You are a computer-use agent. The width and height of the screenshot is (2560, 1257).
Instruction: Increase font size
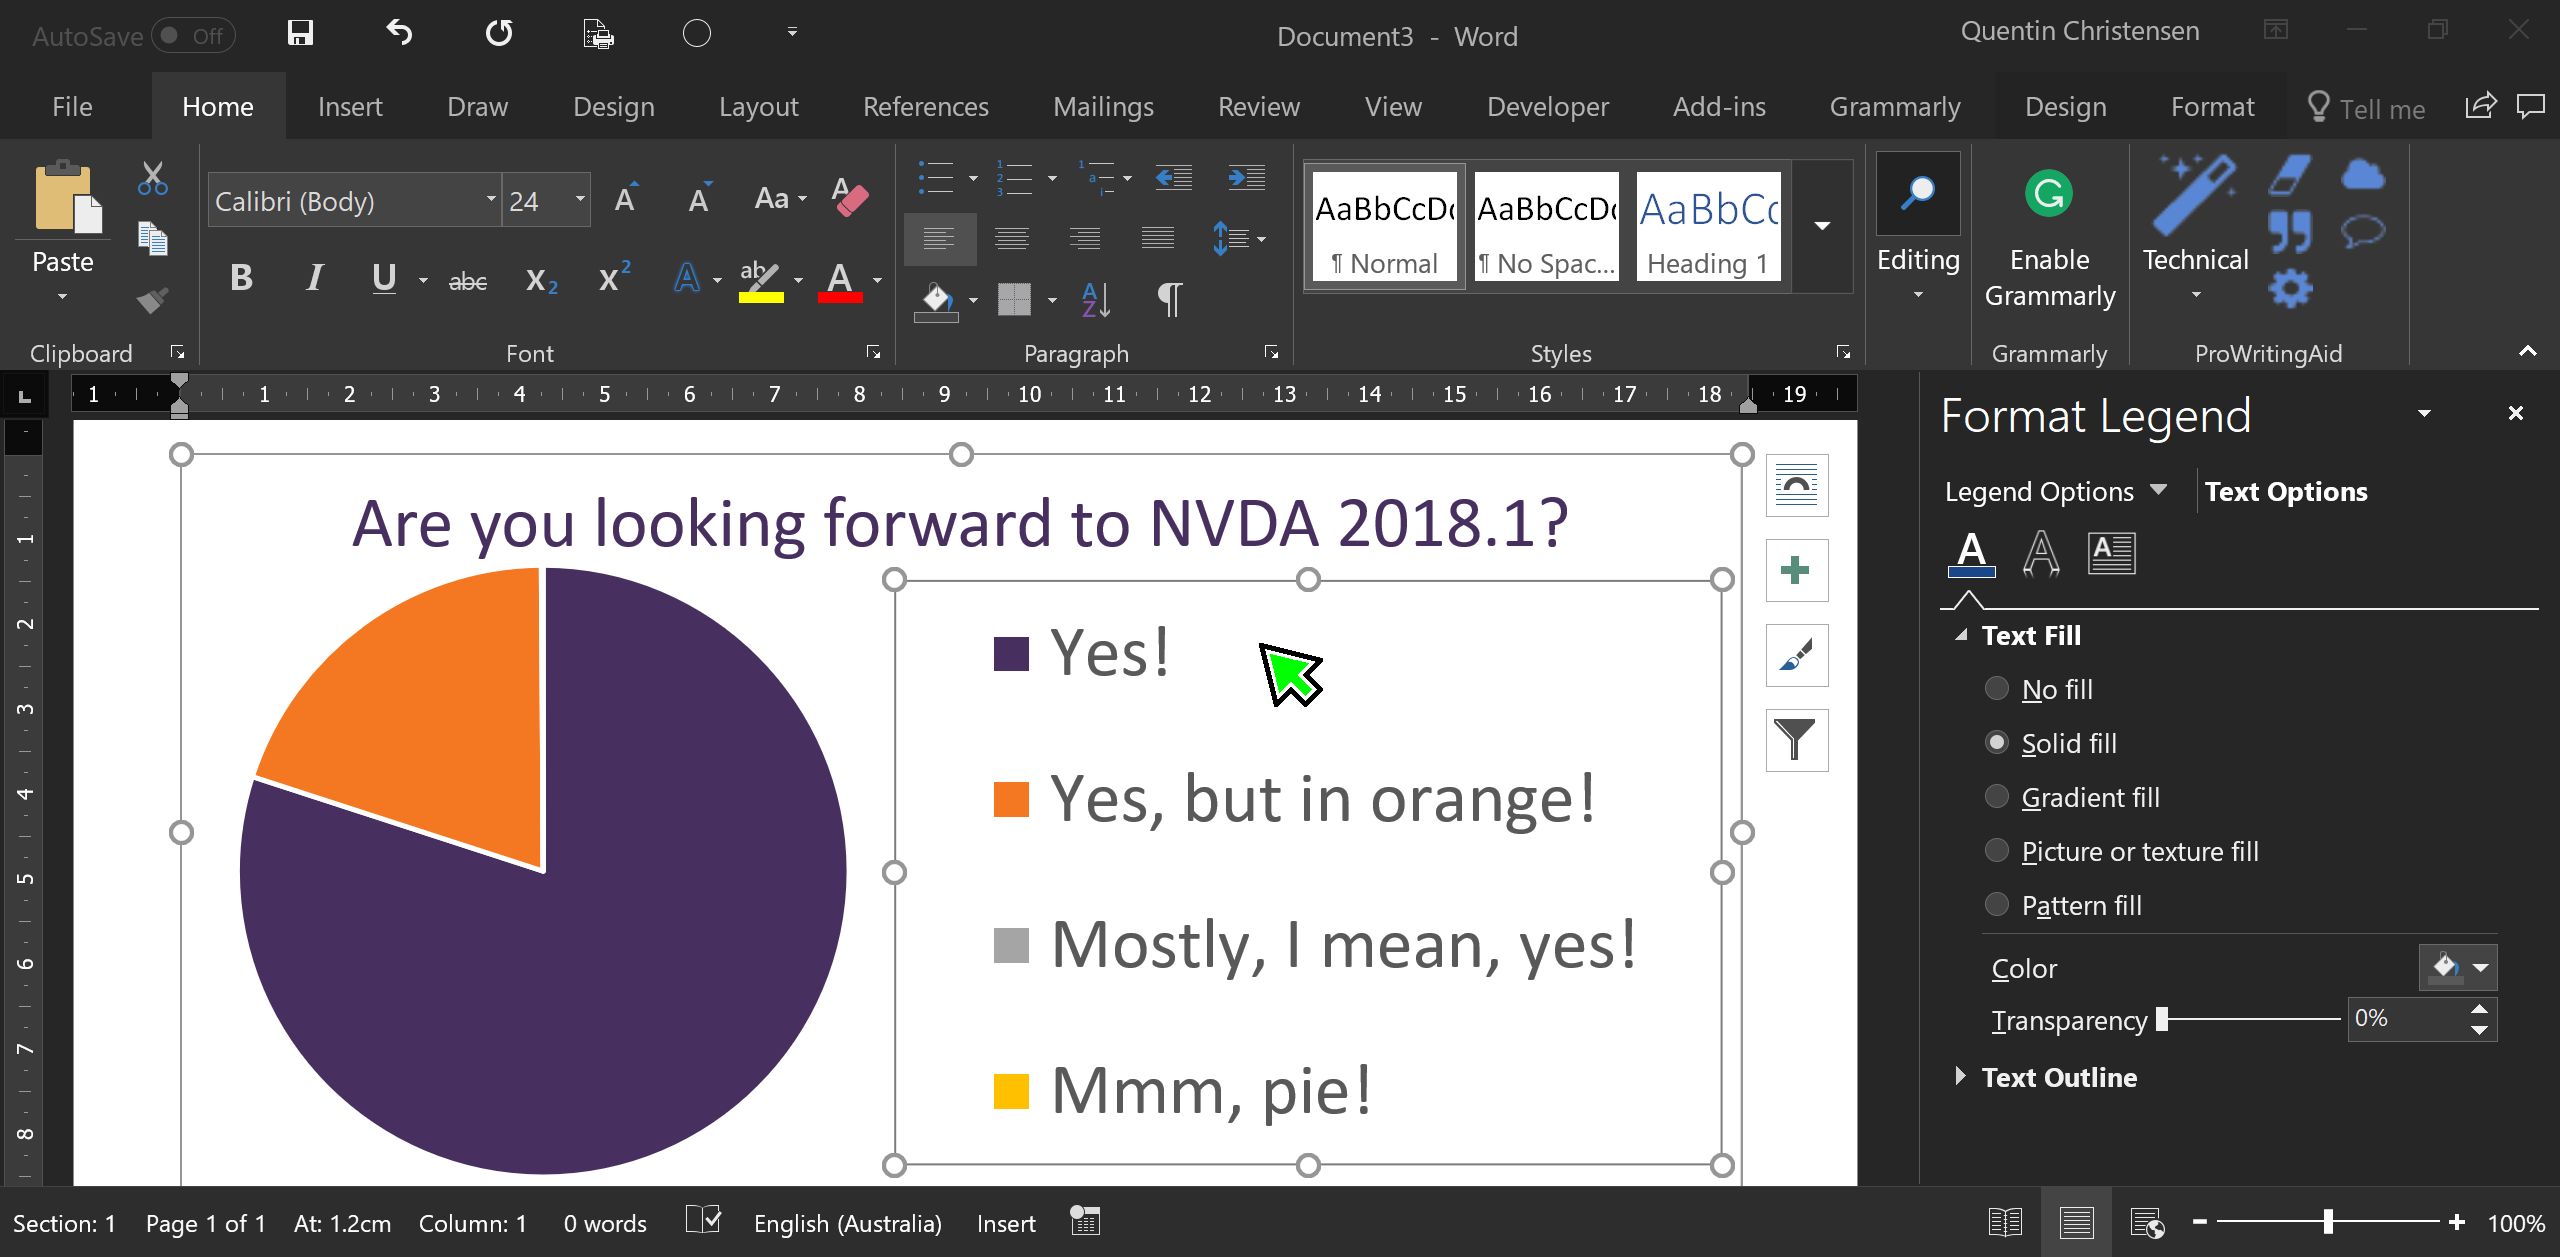click(x=627, y=199)
